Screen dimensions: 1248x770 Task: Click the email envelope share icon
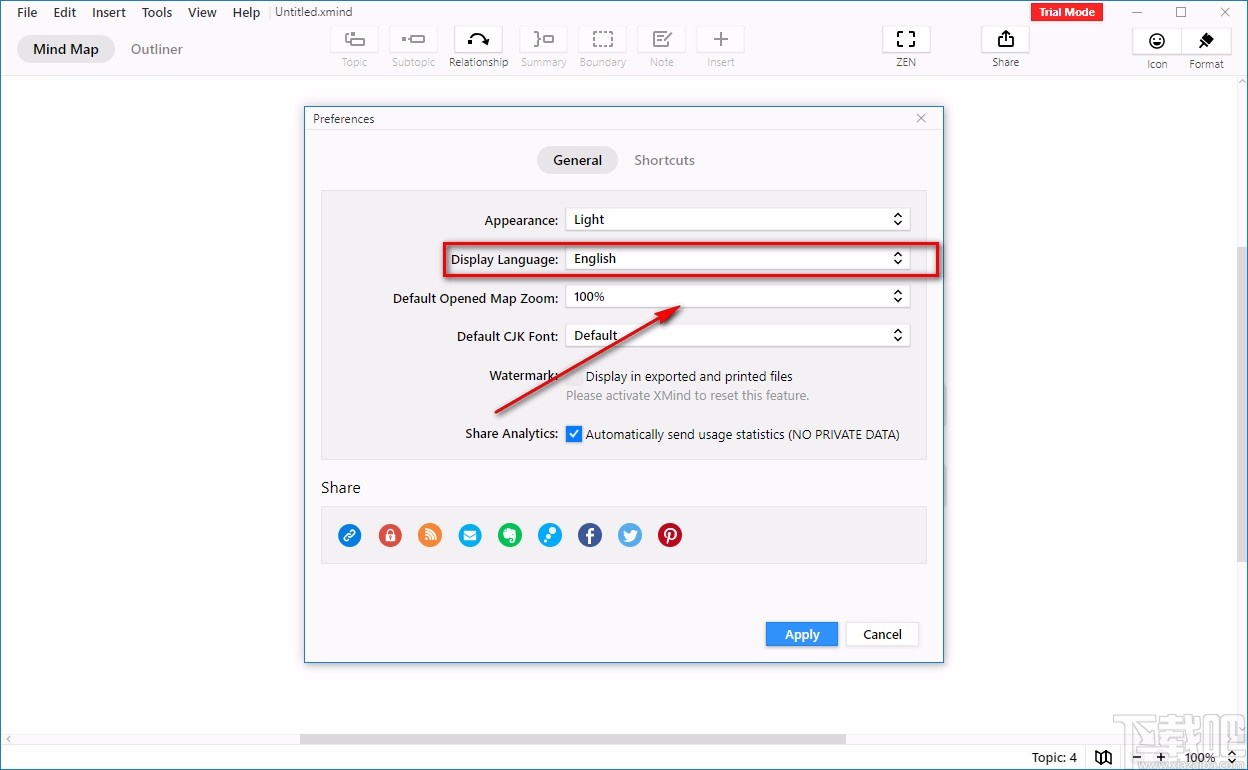click(470, 535)
